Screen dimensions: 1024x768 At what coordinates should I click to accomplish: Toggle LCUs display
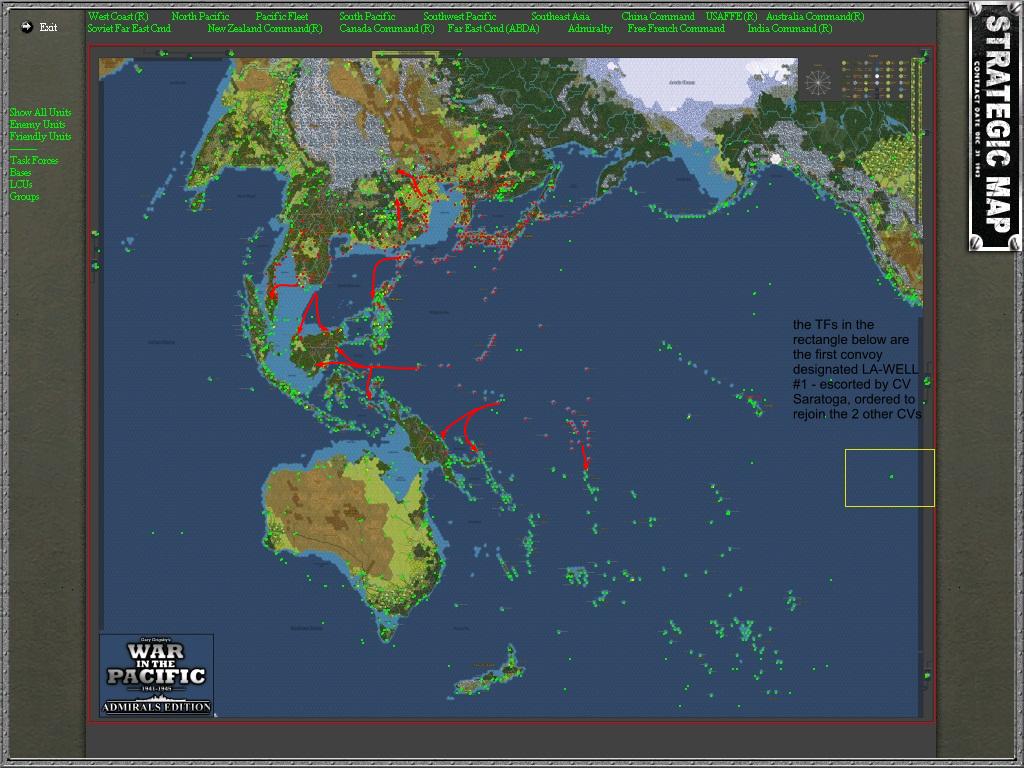(x=21, y=184)
